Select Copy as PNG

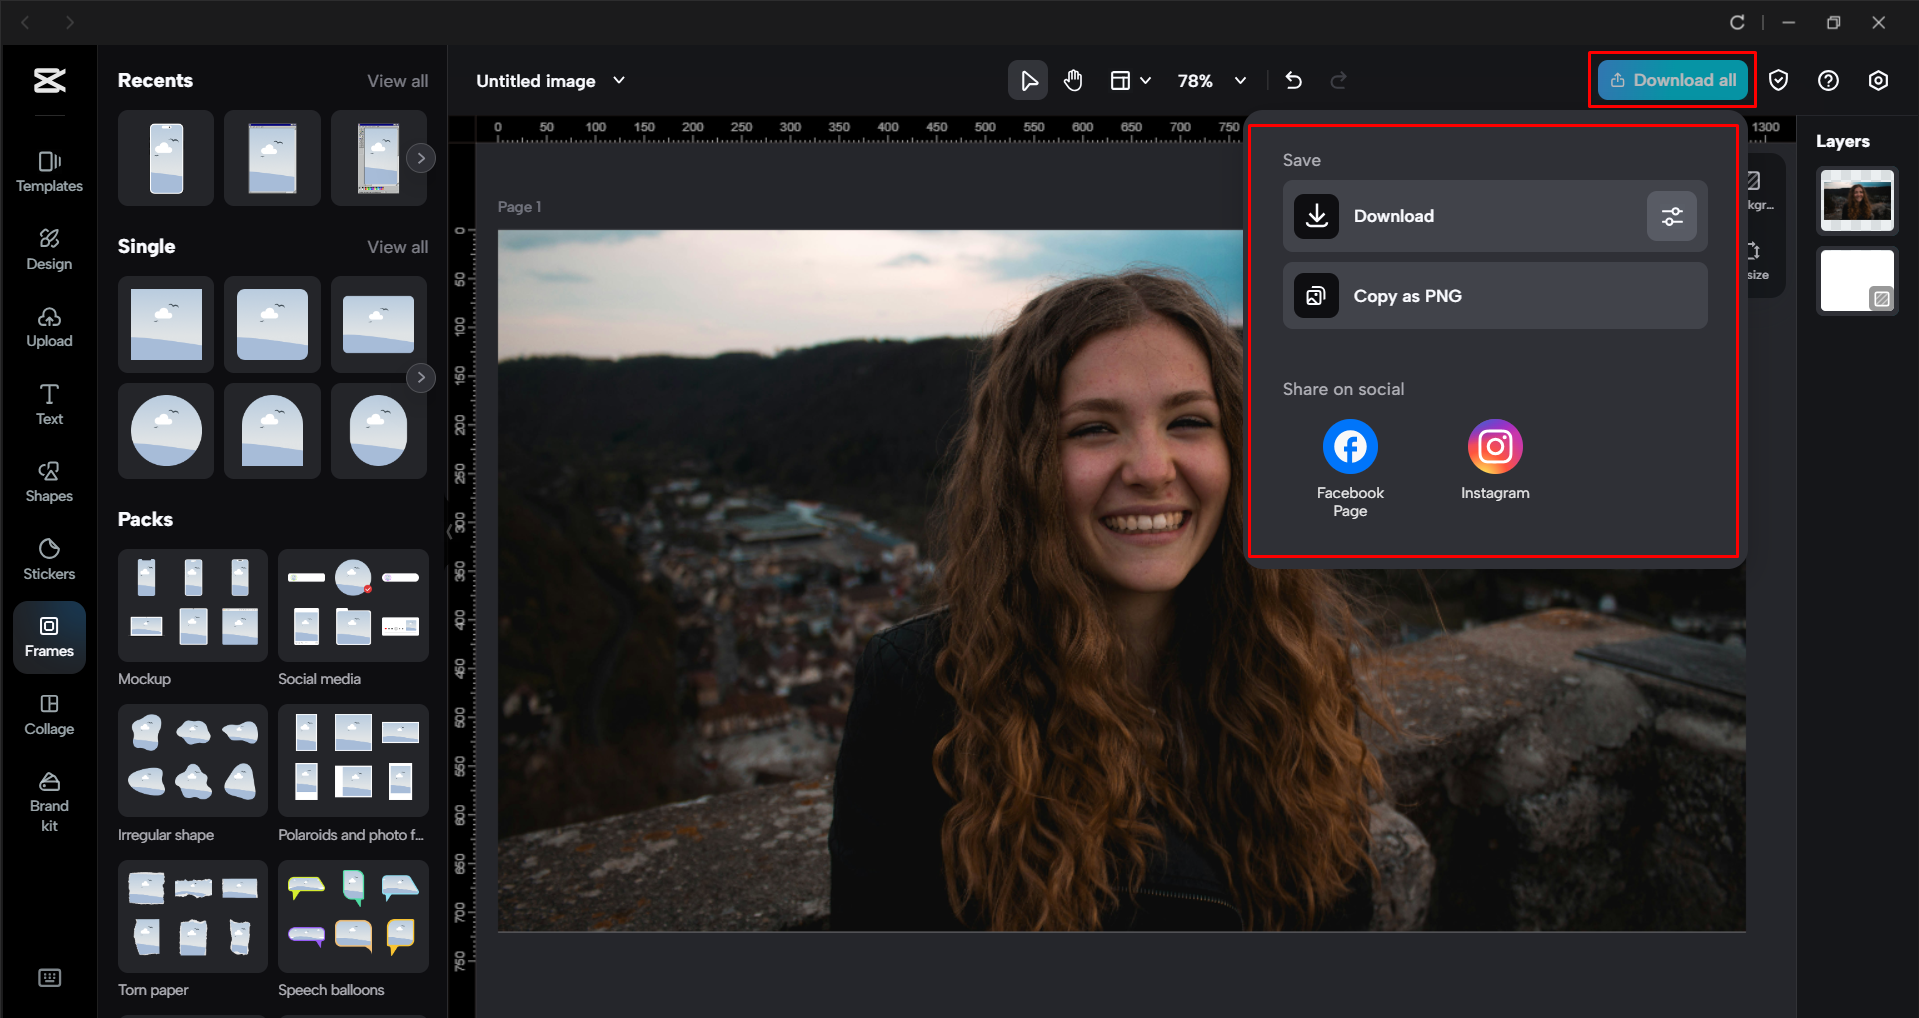(1494, 295)
